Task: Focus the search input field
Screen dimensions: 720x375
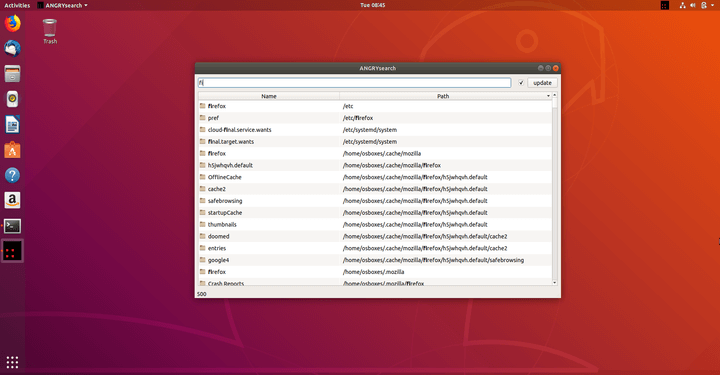Action: click(354, 83)
